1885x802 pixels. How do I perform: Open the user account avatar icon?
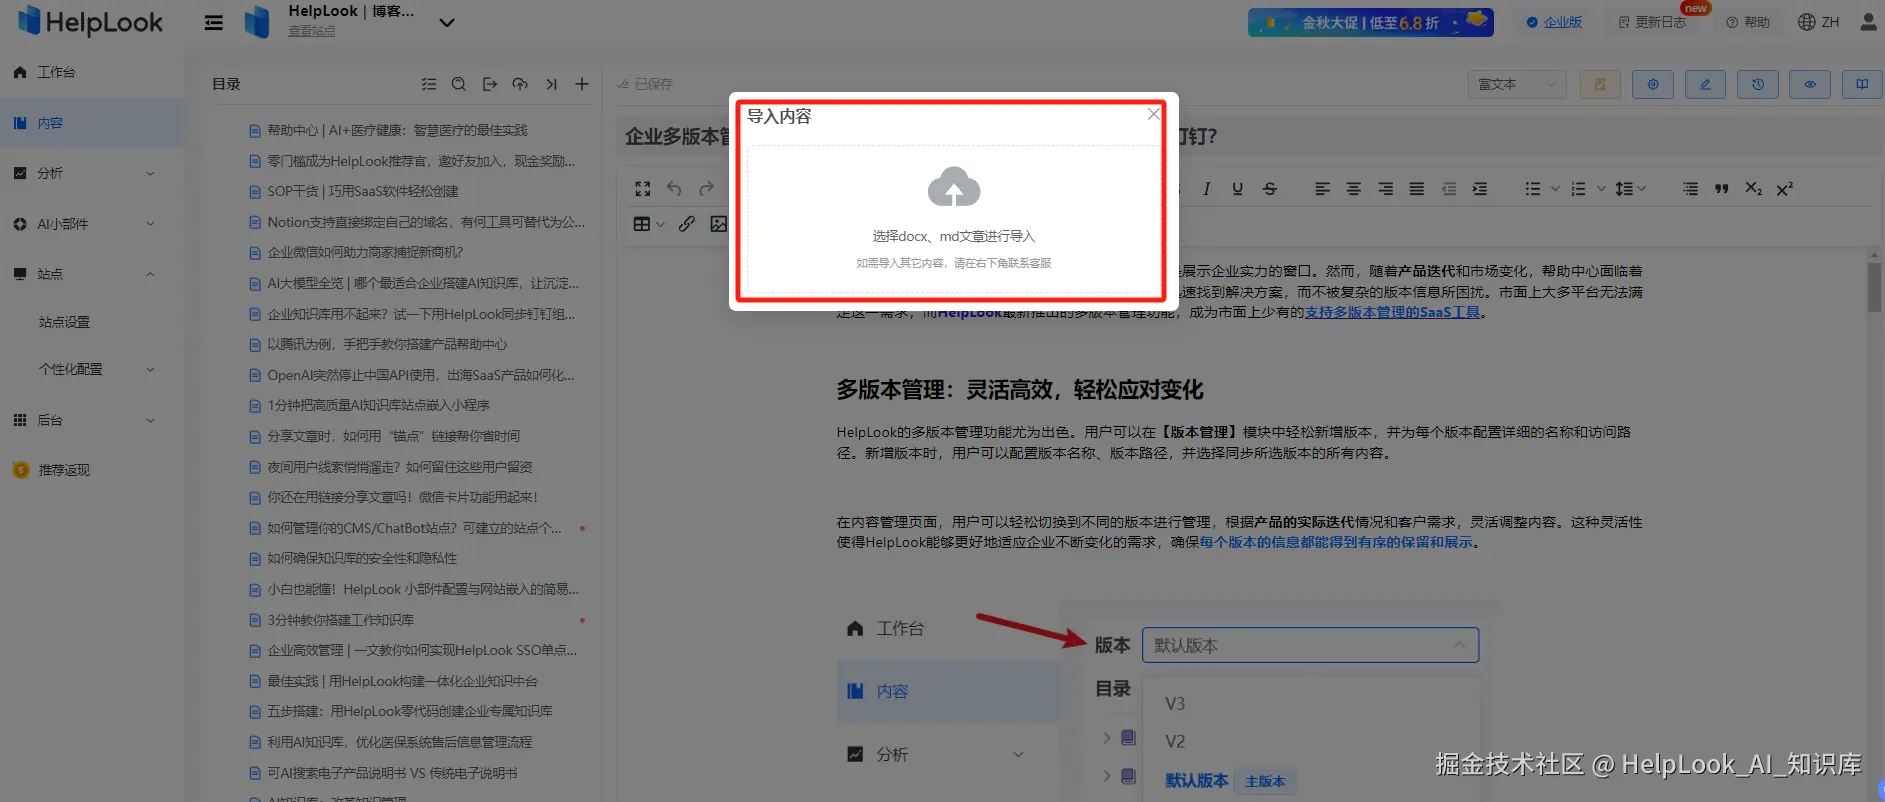point(1868,22)
